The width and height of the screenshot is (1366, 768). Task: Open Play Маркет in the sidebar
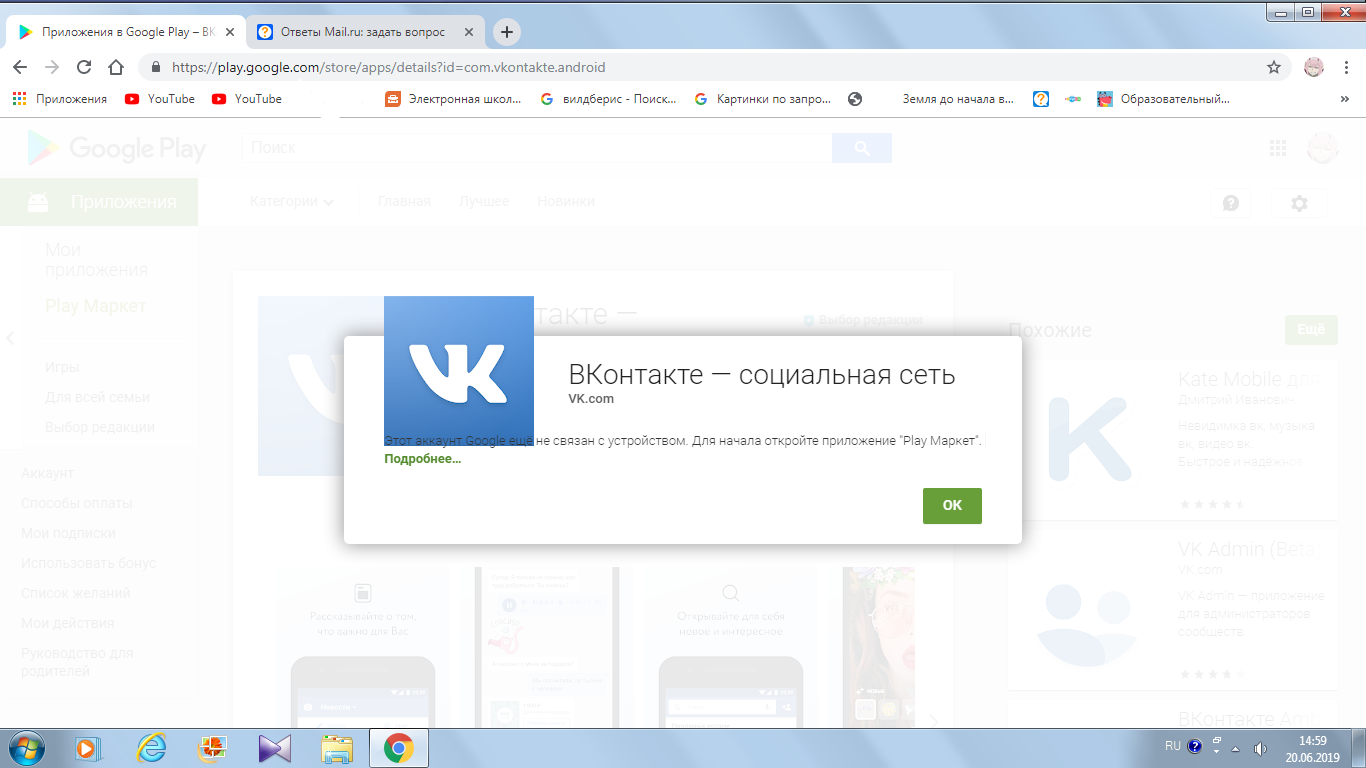[x=96, y=306]
